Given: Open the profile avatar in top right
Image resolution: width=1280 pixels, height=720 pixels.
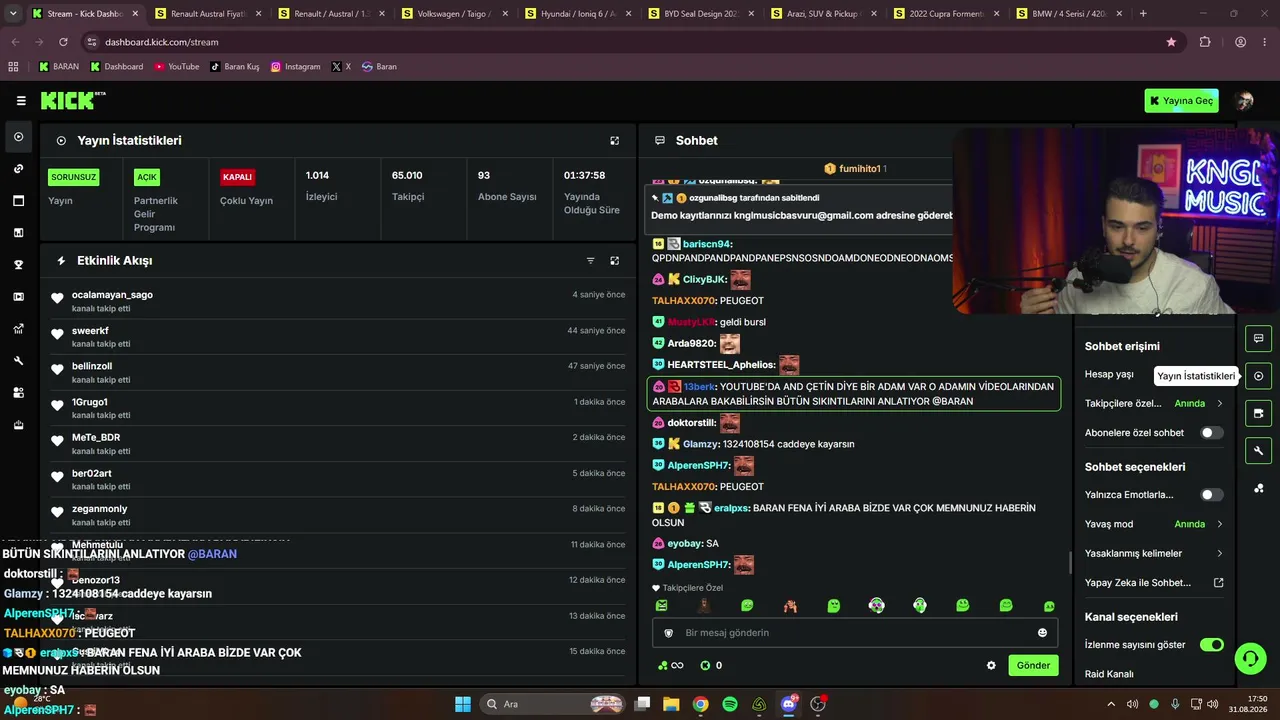Looking at the screenshot, I should point(1245,101).
